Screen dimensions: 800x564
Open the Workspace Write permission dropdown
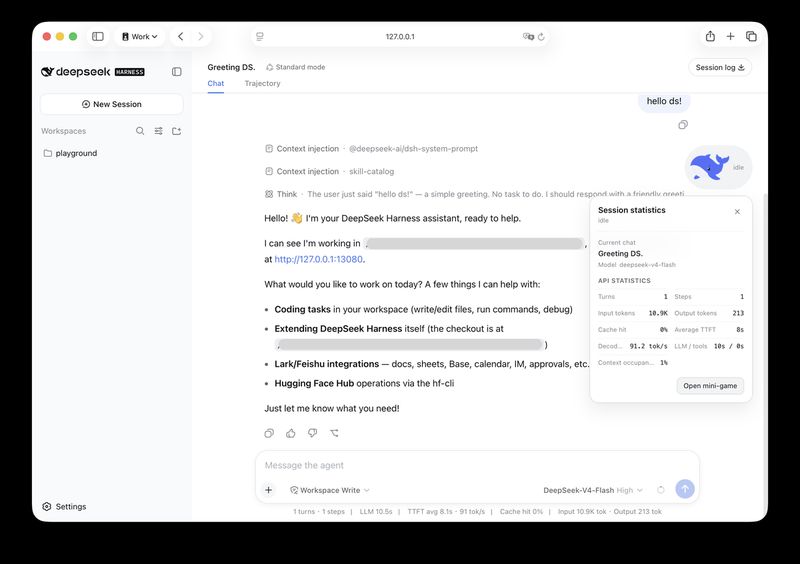(x=330, y=490)
